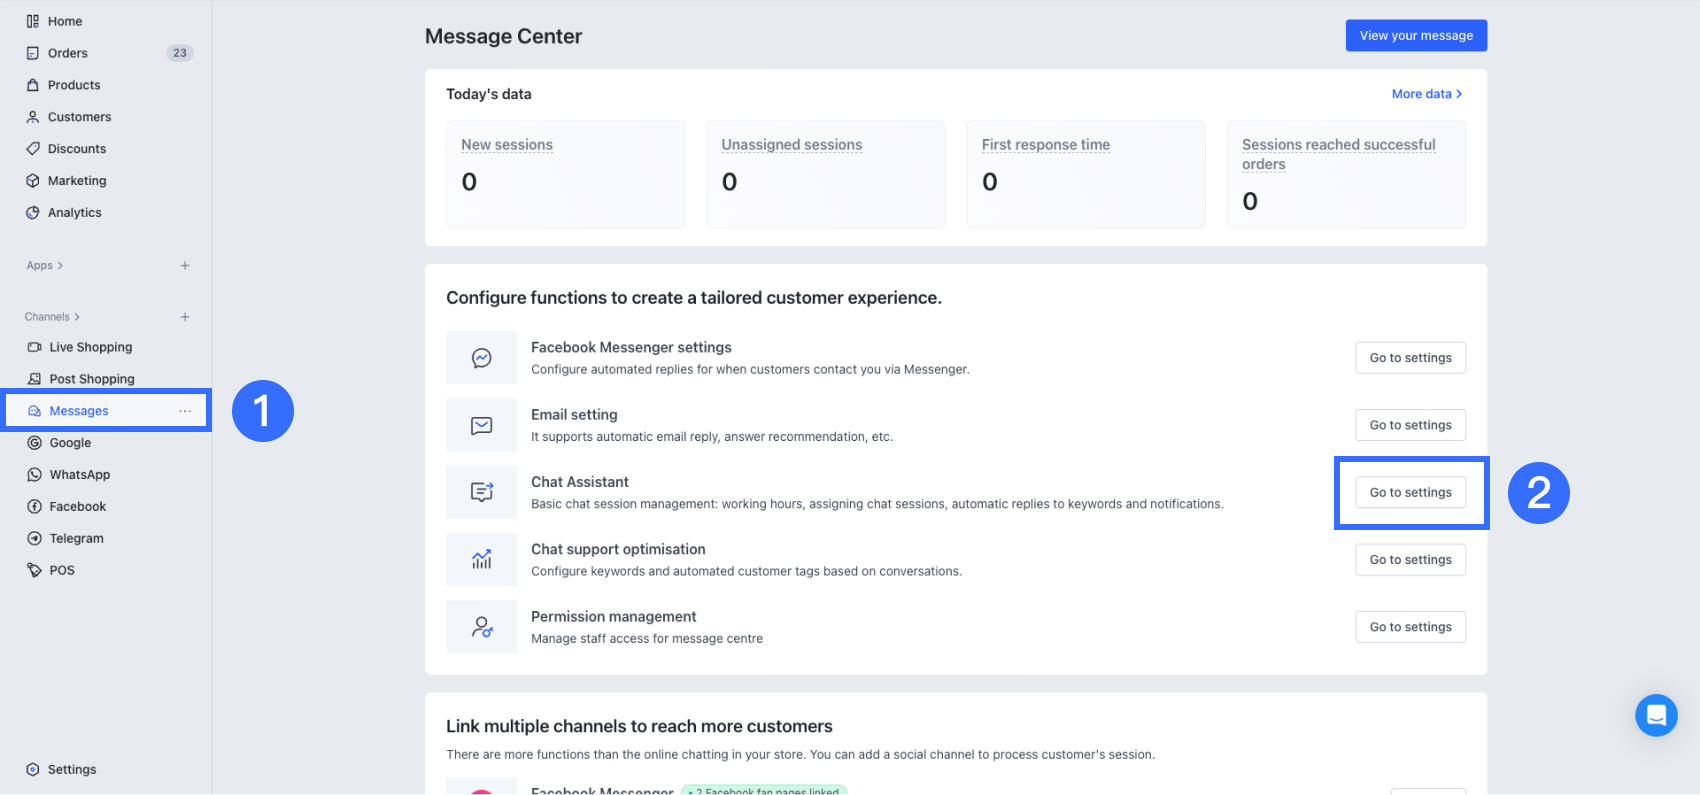Viewport: 1700px width, 795px height.
Task: Expand the Apps section chevron
Action: click(60, 266)
